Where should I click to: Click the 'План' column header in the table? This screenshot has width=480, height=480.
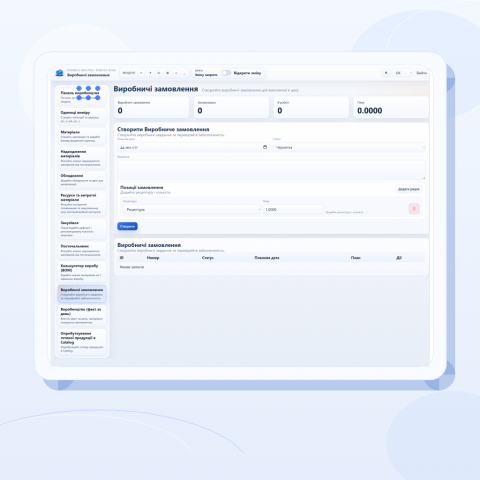pos(355,258)
